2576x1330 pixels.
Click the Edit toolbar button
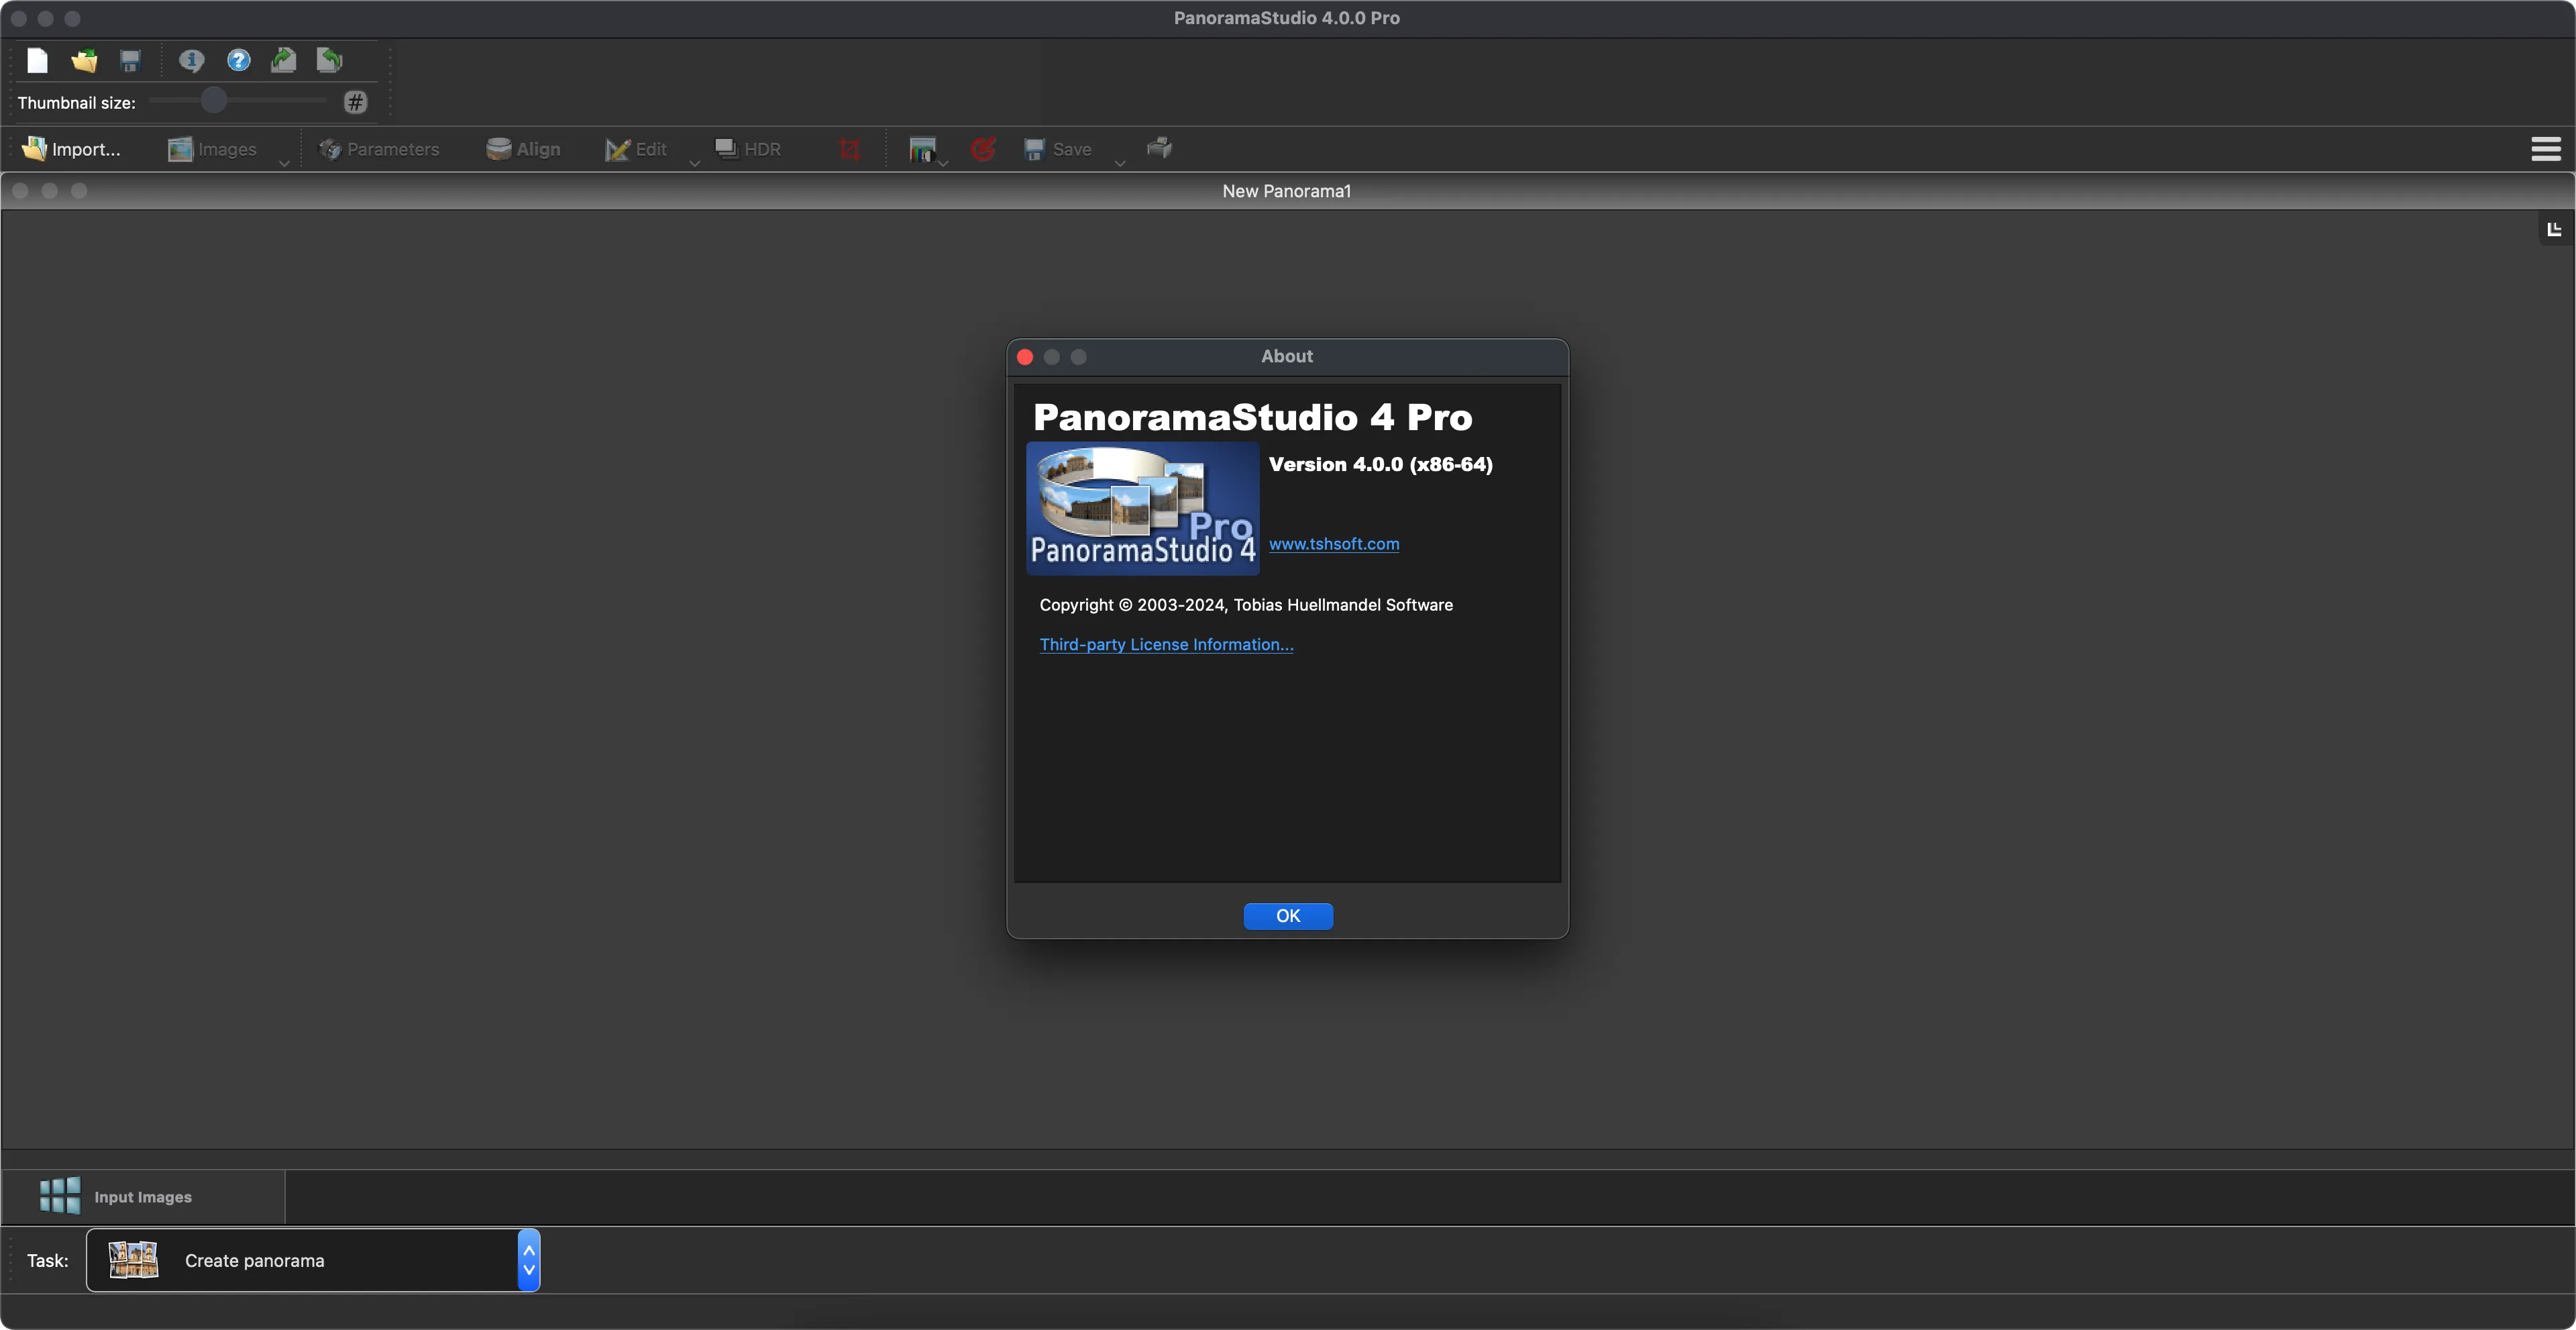(636, 149)
